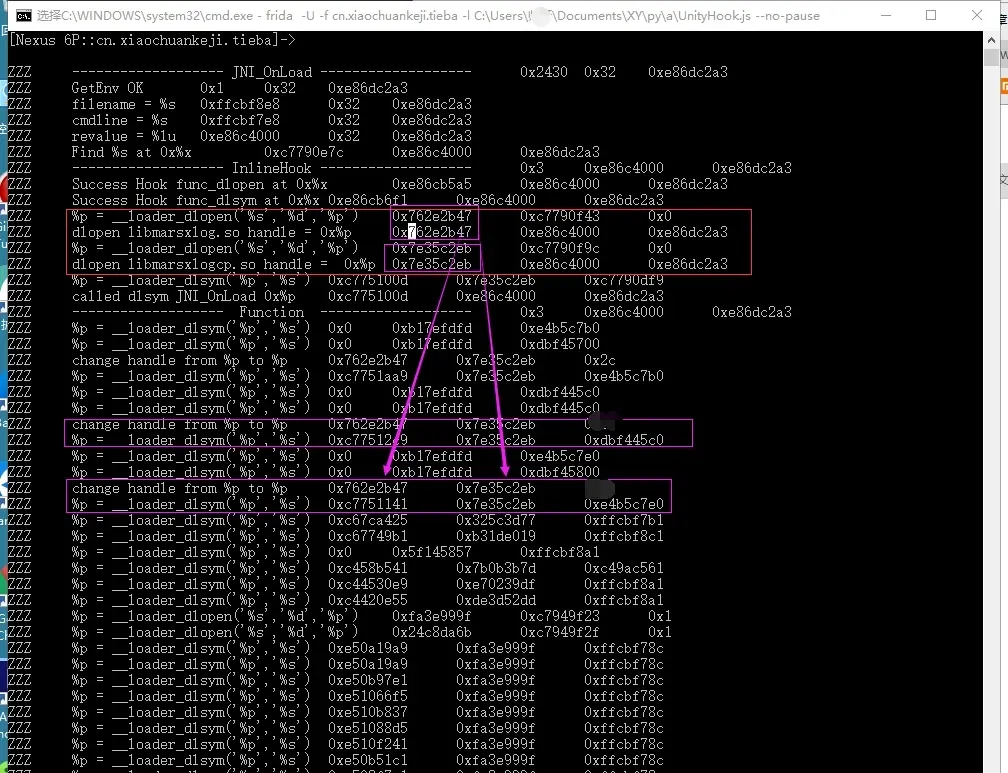Screen dimensions: 1008x773
Task: Select the address 0xc4420e55
Action: (368, 601)
